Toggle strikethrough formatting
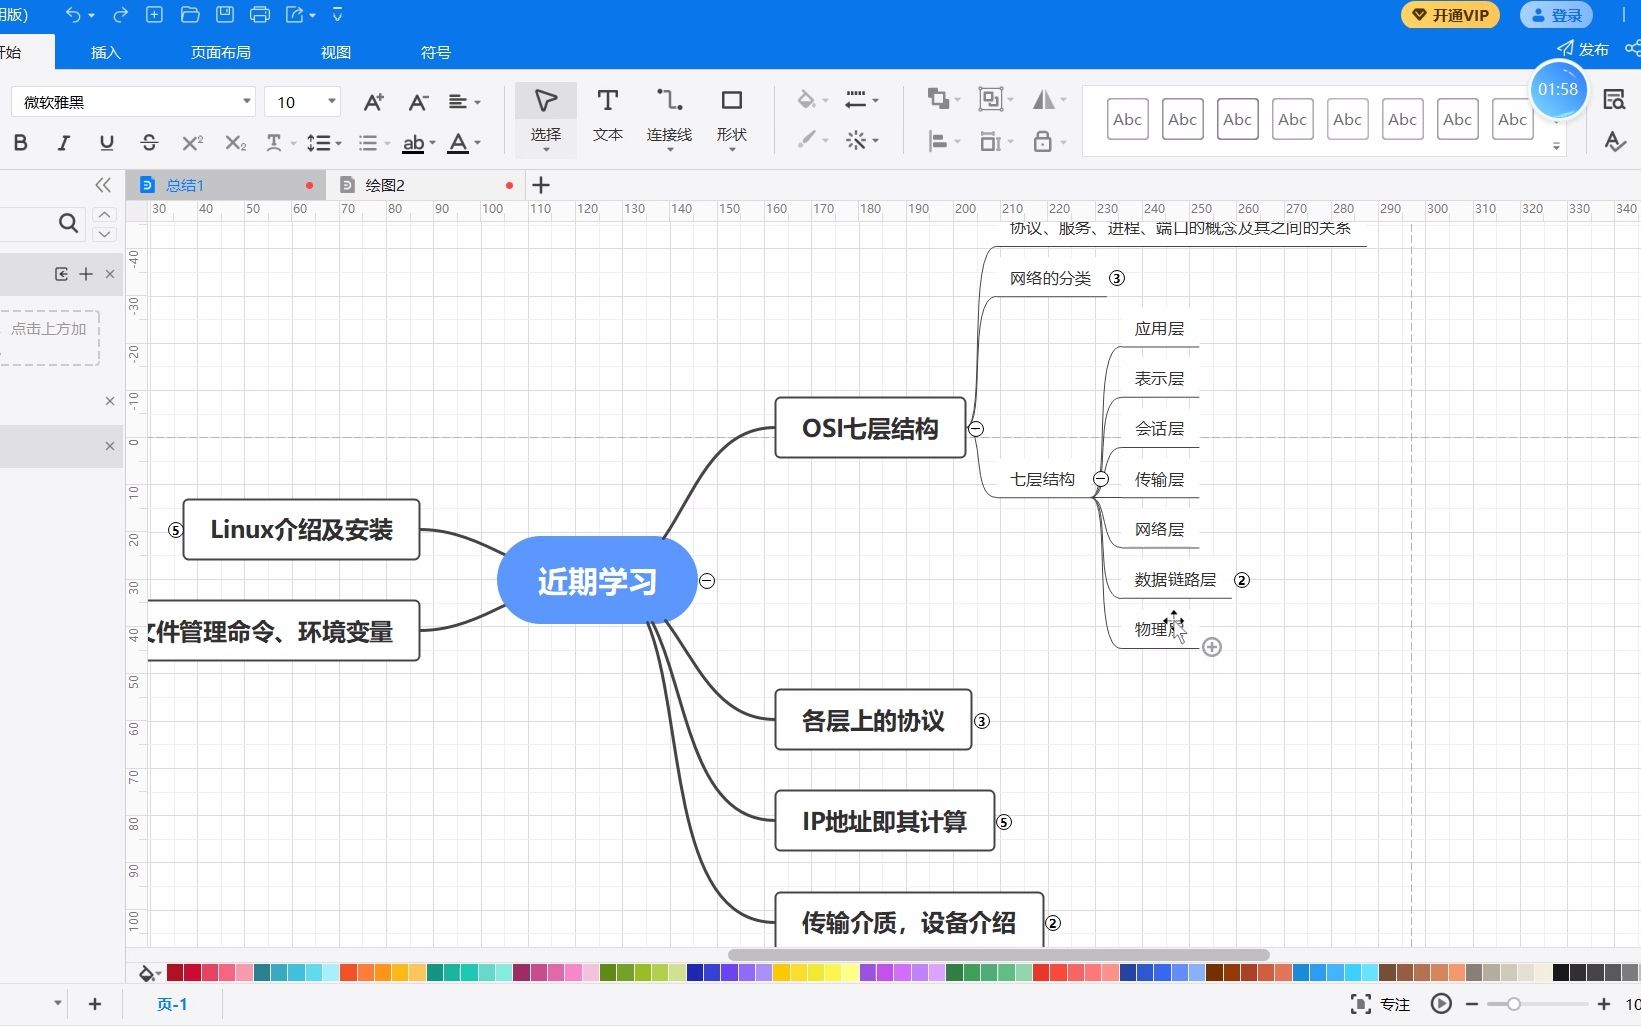Screen dimensions: 1641x1026 pyautogui.click(x=149, y=143)
